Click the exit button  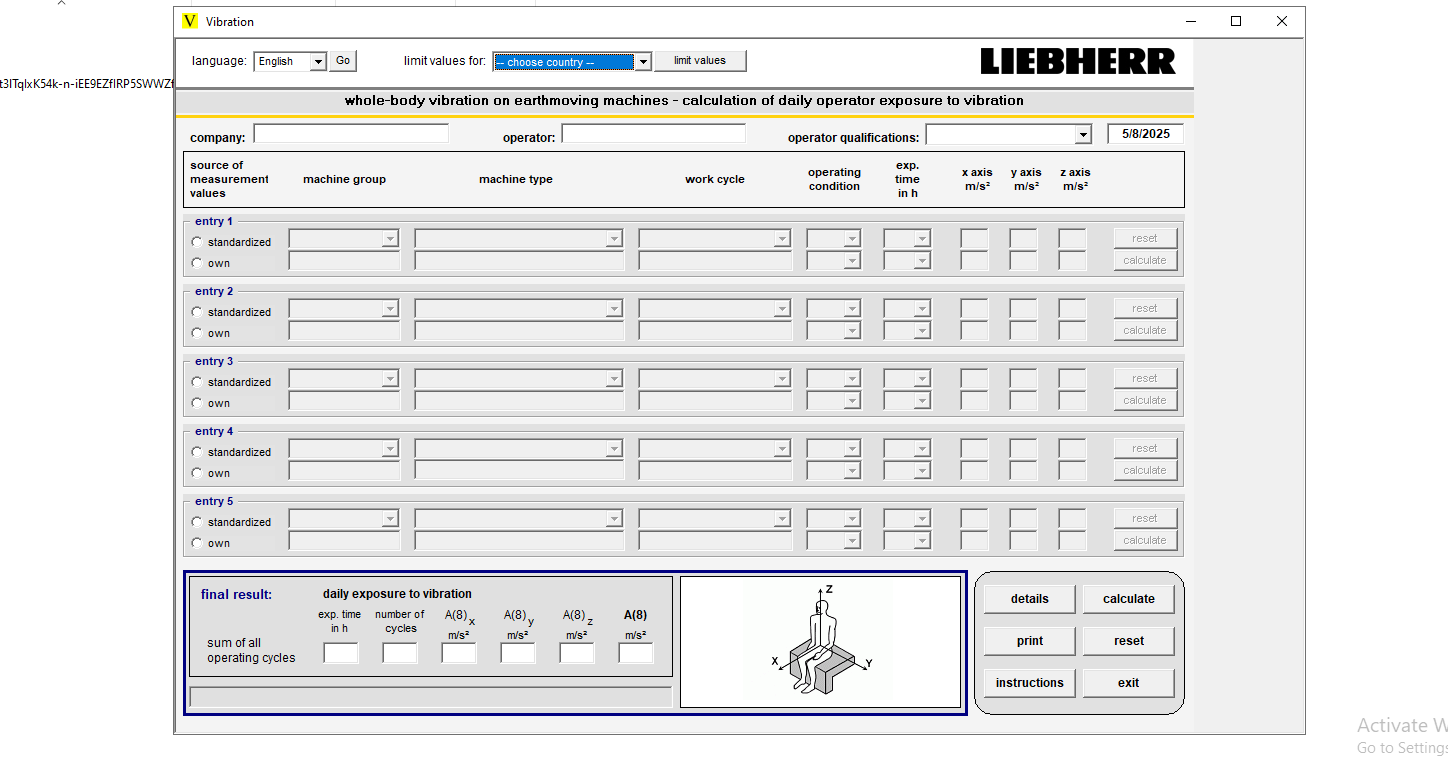1129,683
